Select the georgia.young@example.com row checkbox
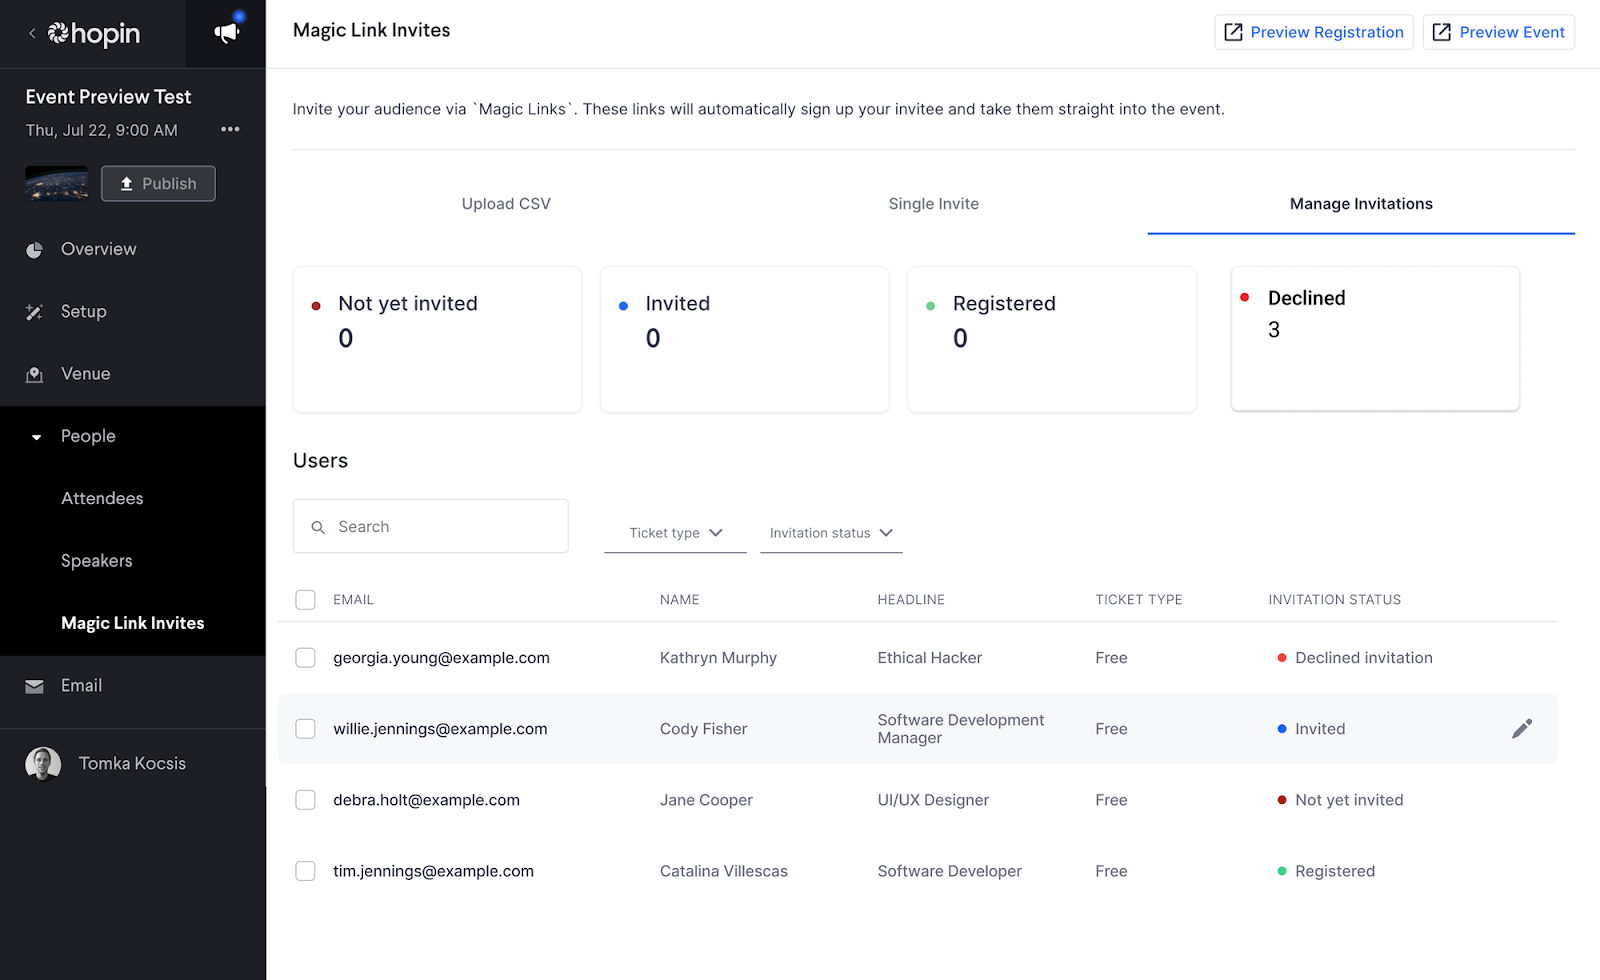Viewport: 1600px width, 980px height. [x=306, y=658]
